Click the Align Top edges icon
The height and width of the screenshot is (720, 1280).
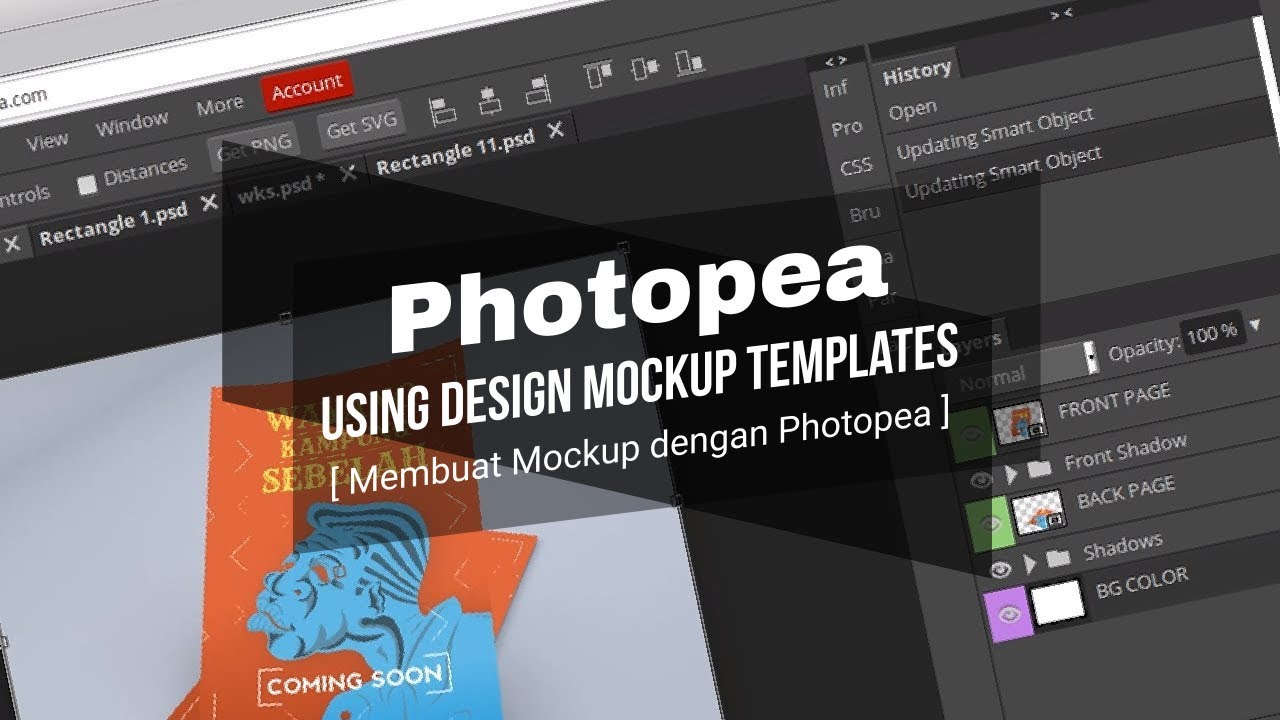[598, 75]
